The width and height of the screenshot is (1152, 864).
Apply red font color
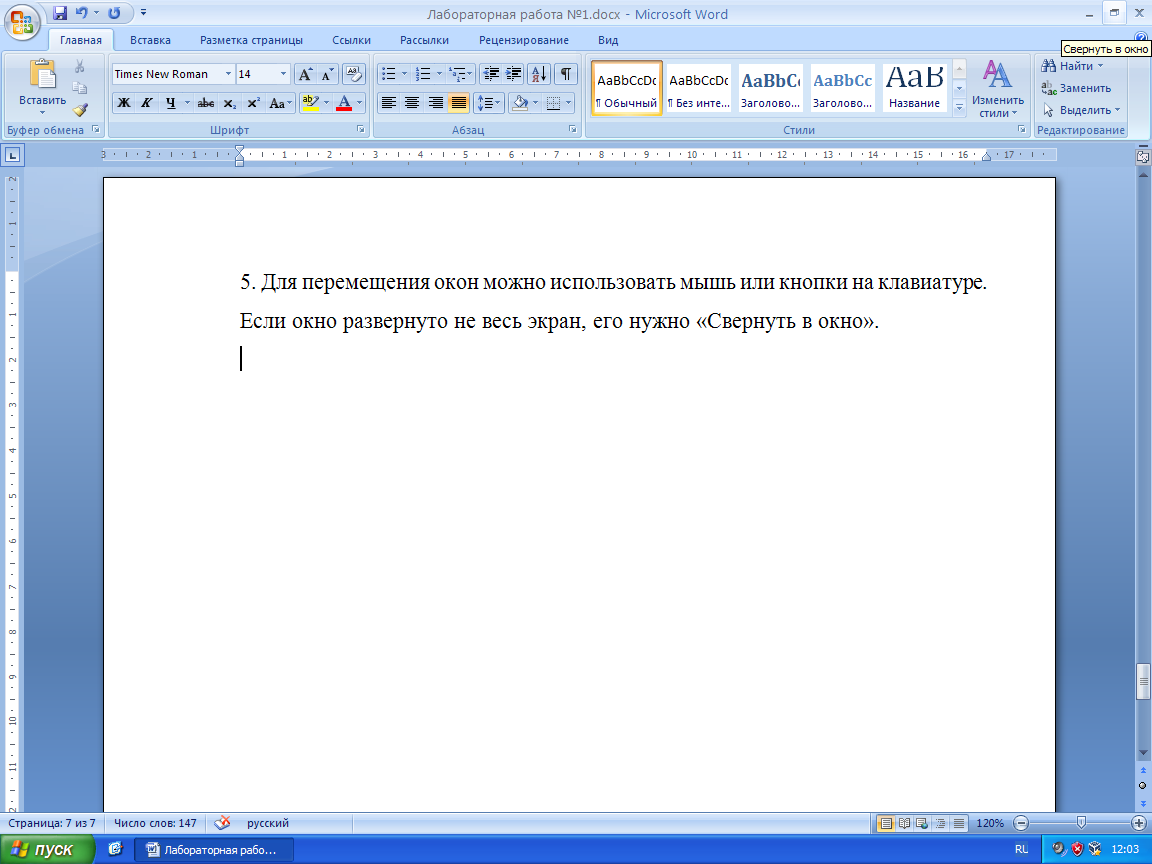point(344,104)
